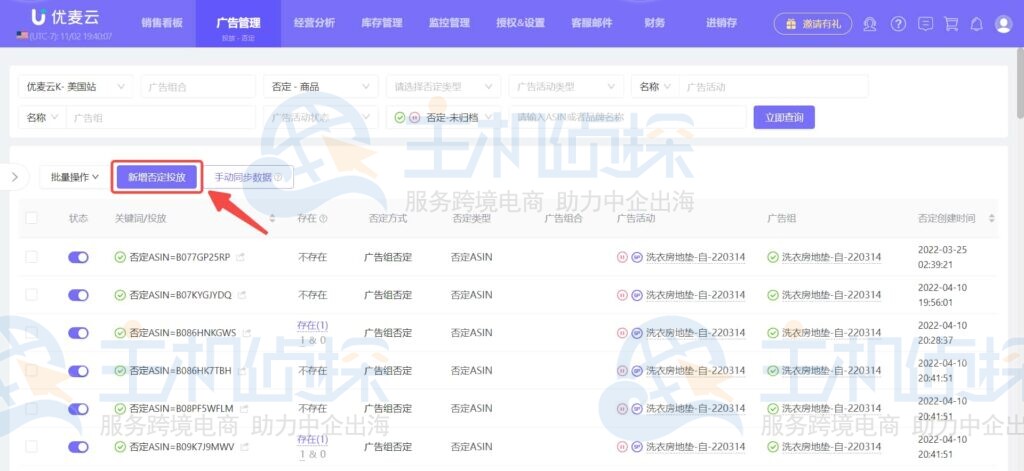
Task: Open the 优麦云K-美国站 store dropdown
Action: tap(75, 87)
